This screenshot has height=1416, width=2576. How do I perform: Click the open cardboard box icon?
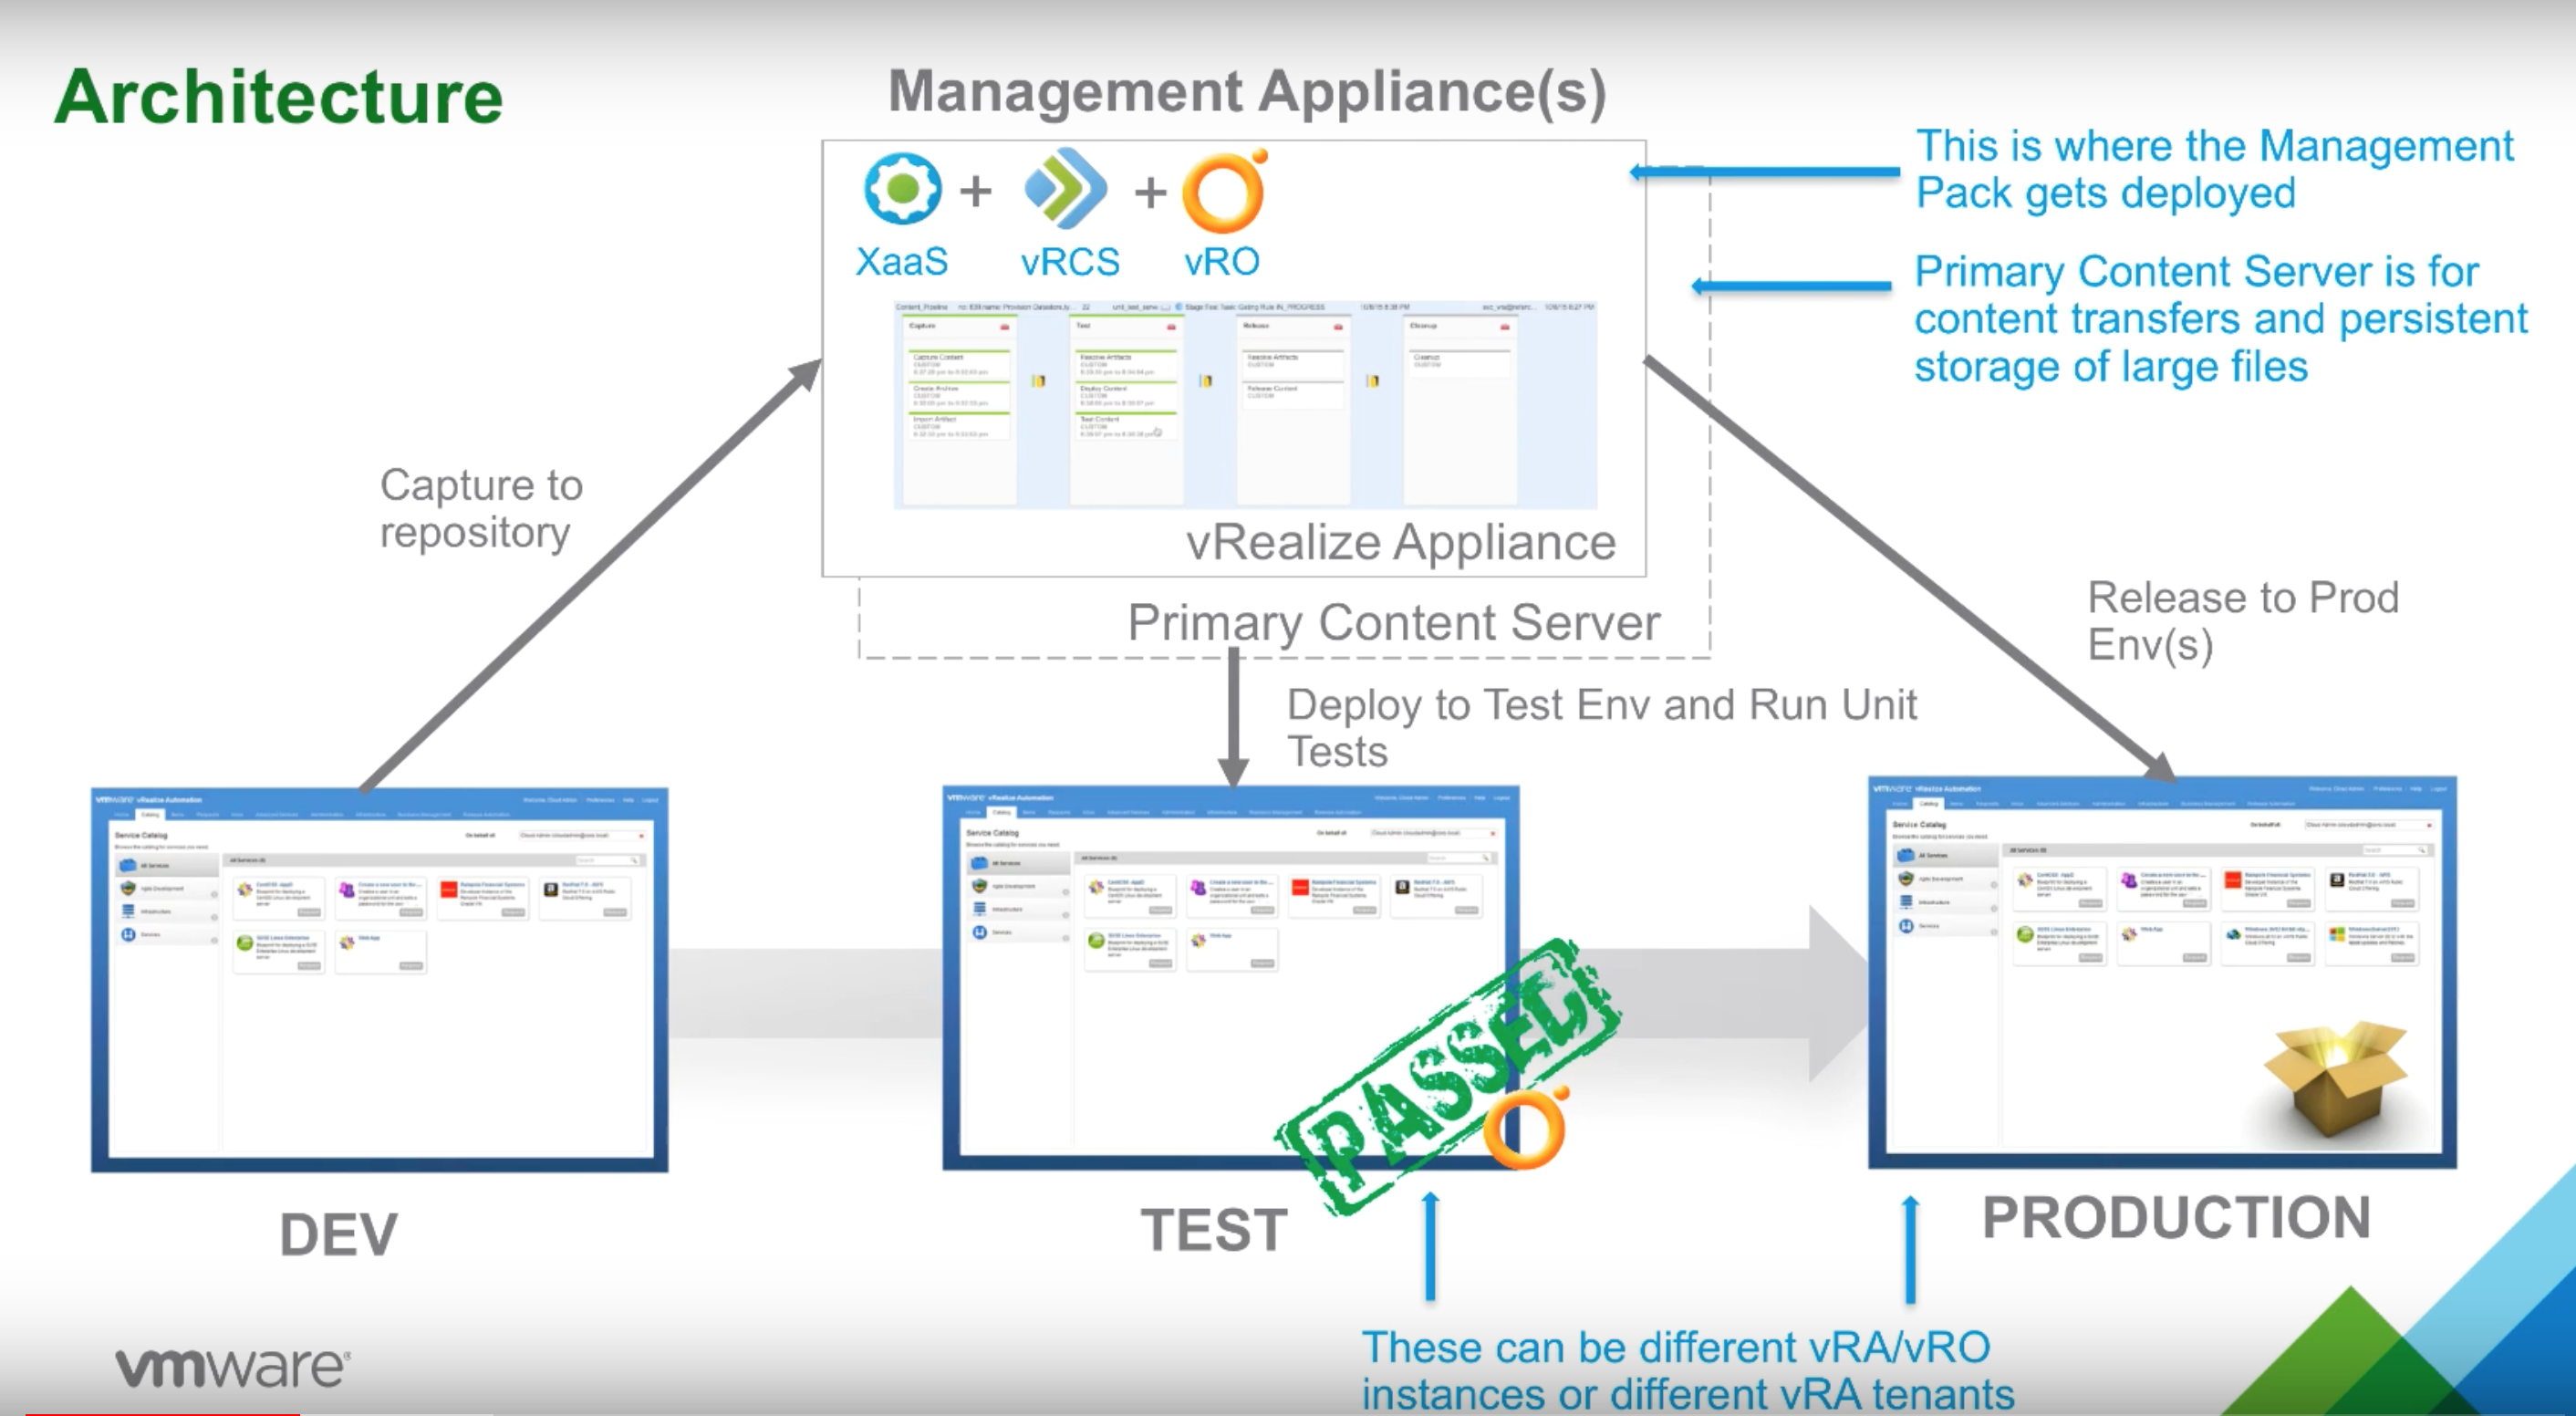pos(2335,1078)
